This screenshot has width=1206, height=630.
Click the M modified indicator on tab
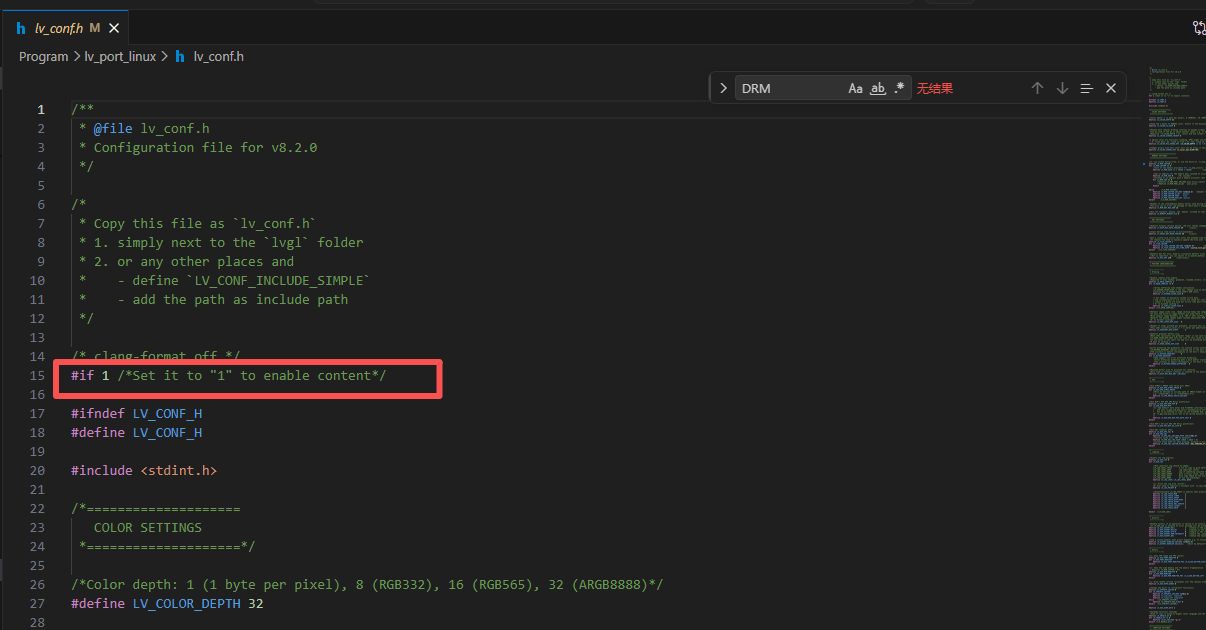coord(95,28)
